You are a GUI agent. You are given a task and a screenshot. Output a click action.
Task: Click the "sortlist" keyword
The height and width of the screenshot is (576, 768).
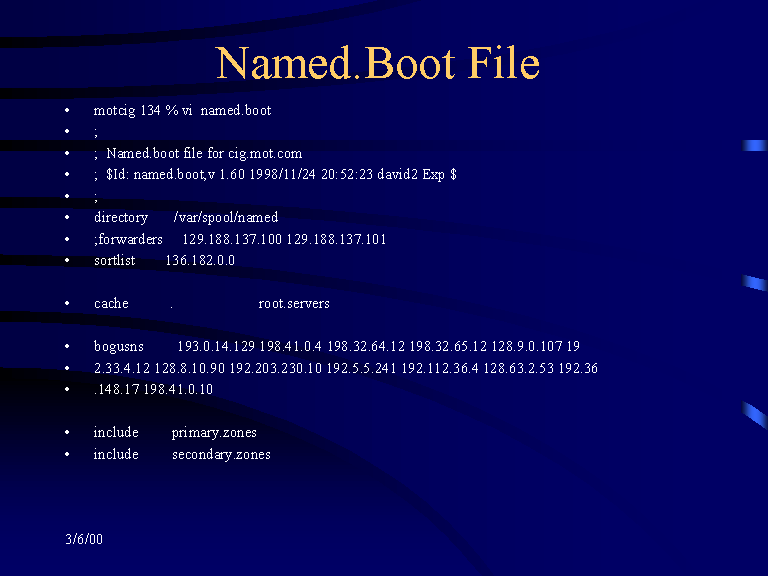[114, 260]
